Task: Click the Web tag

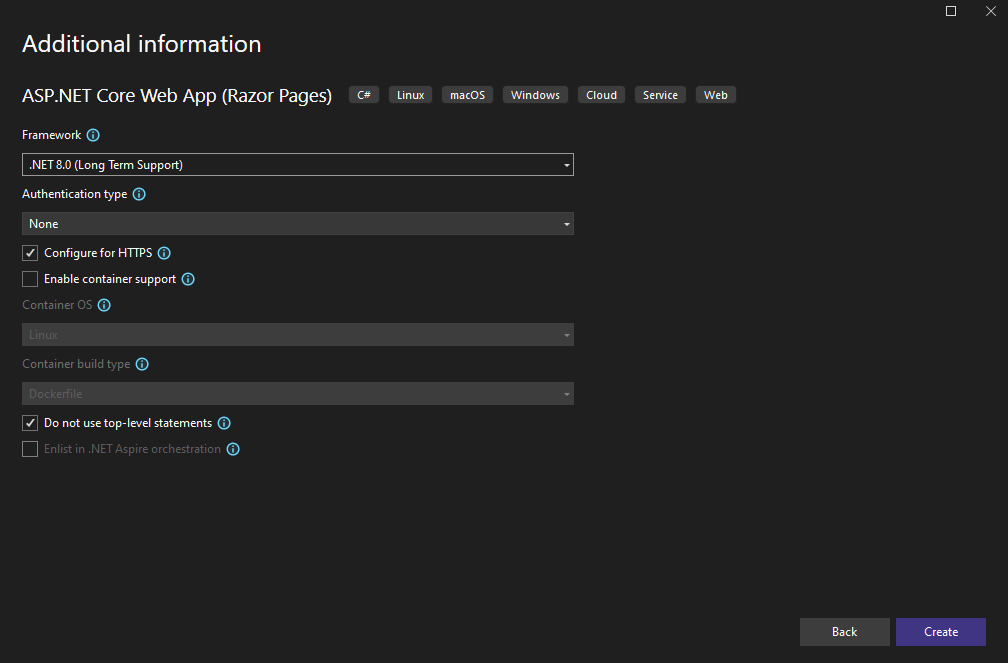Action: click(716, 95)
